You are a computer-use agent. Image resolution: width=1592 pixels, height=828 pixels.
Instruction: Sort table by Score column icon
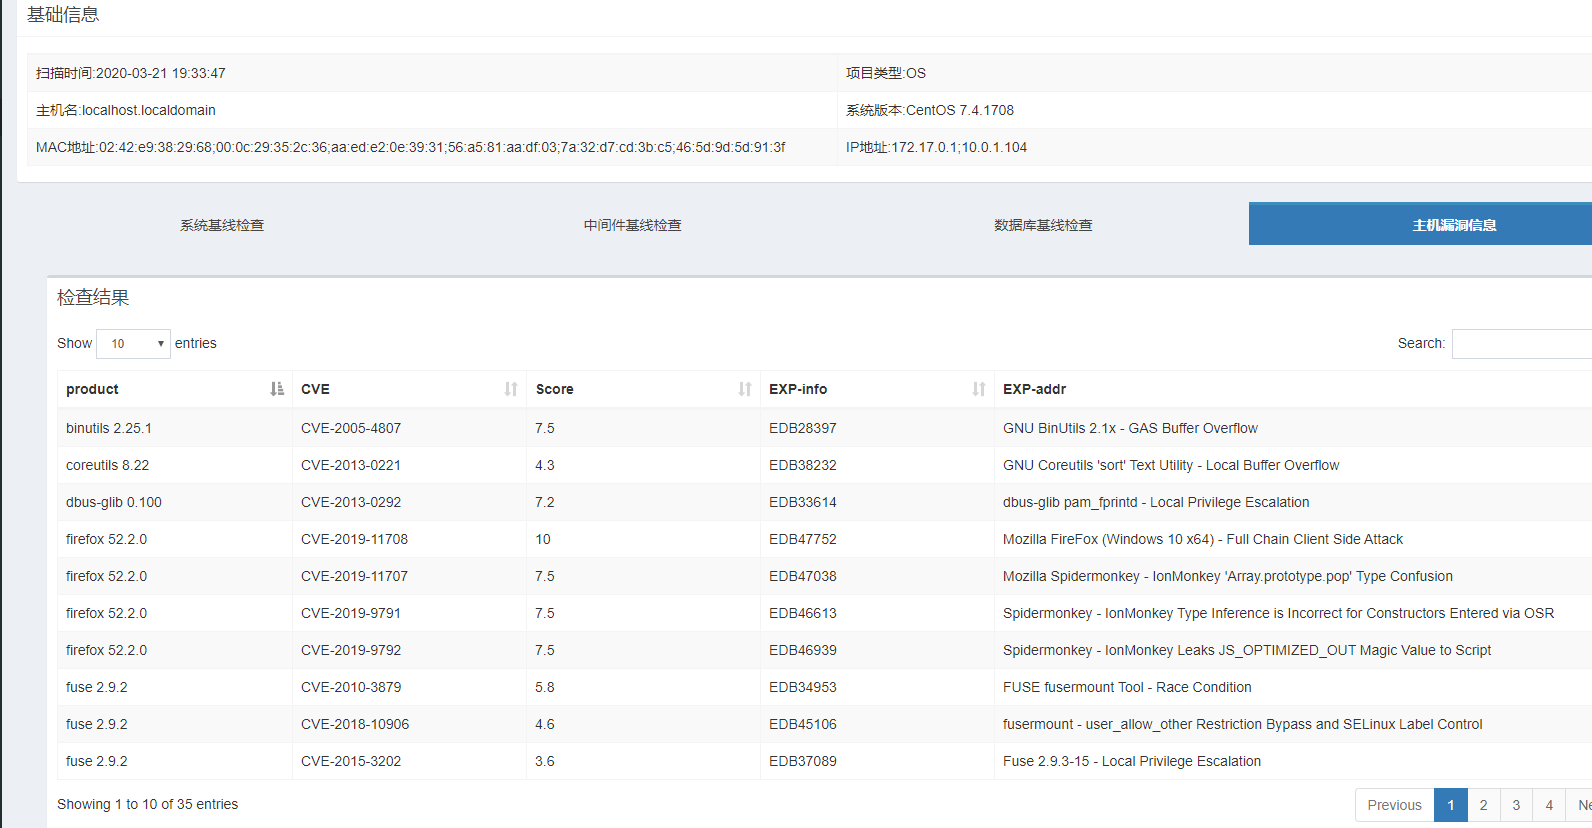[x=745, y=389]
